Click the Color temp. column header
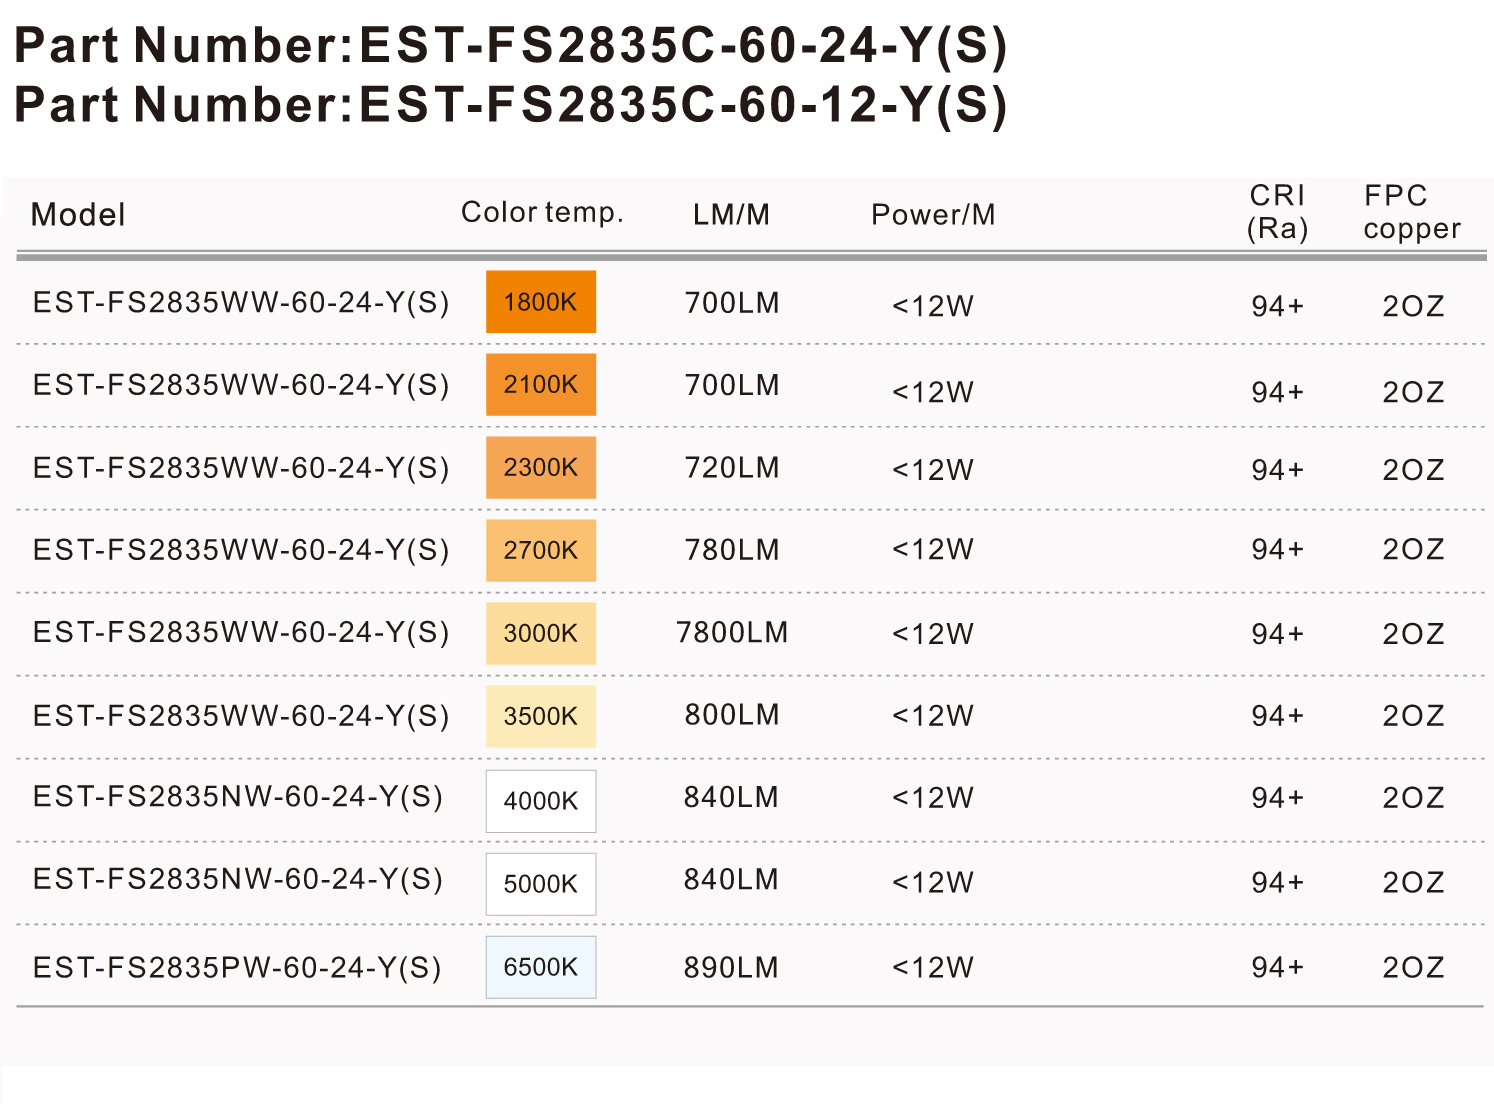Image resolution: width=1494 pixels, height=1109 pixels. (542, 213)
